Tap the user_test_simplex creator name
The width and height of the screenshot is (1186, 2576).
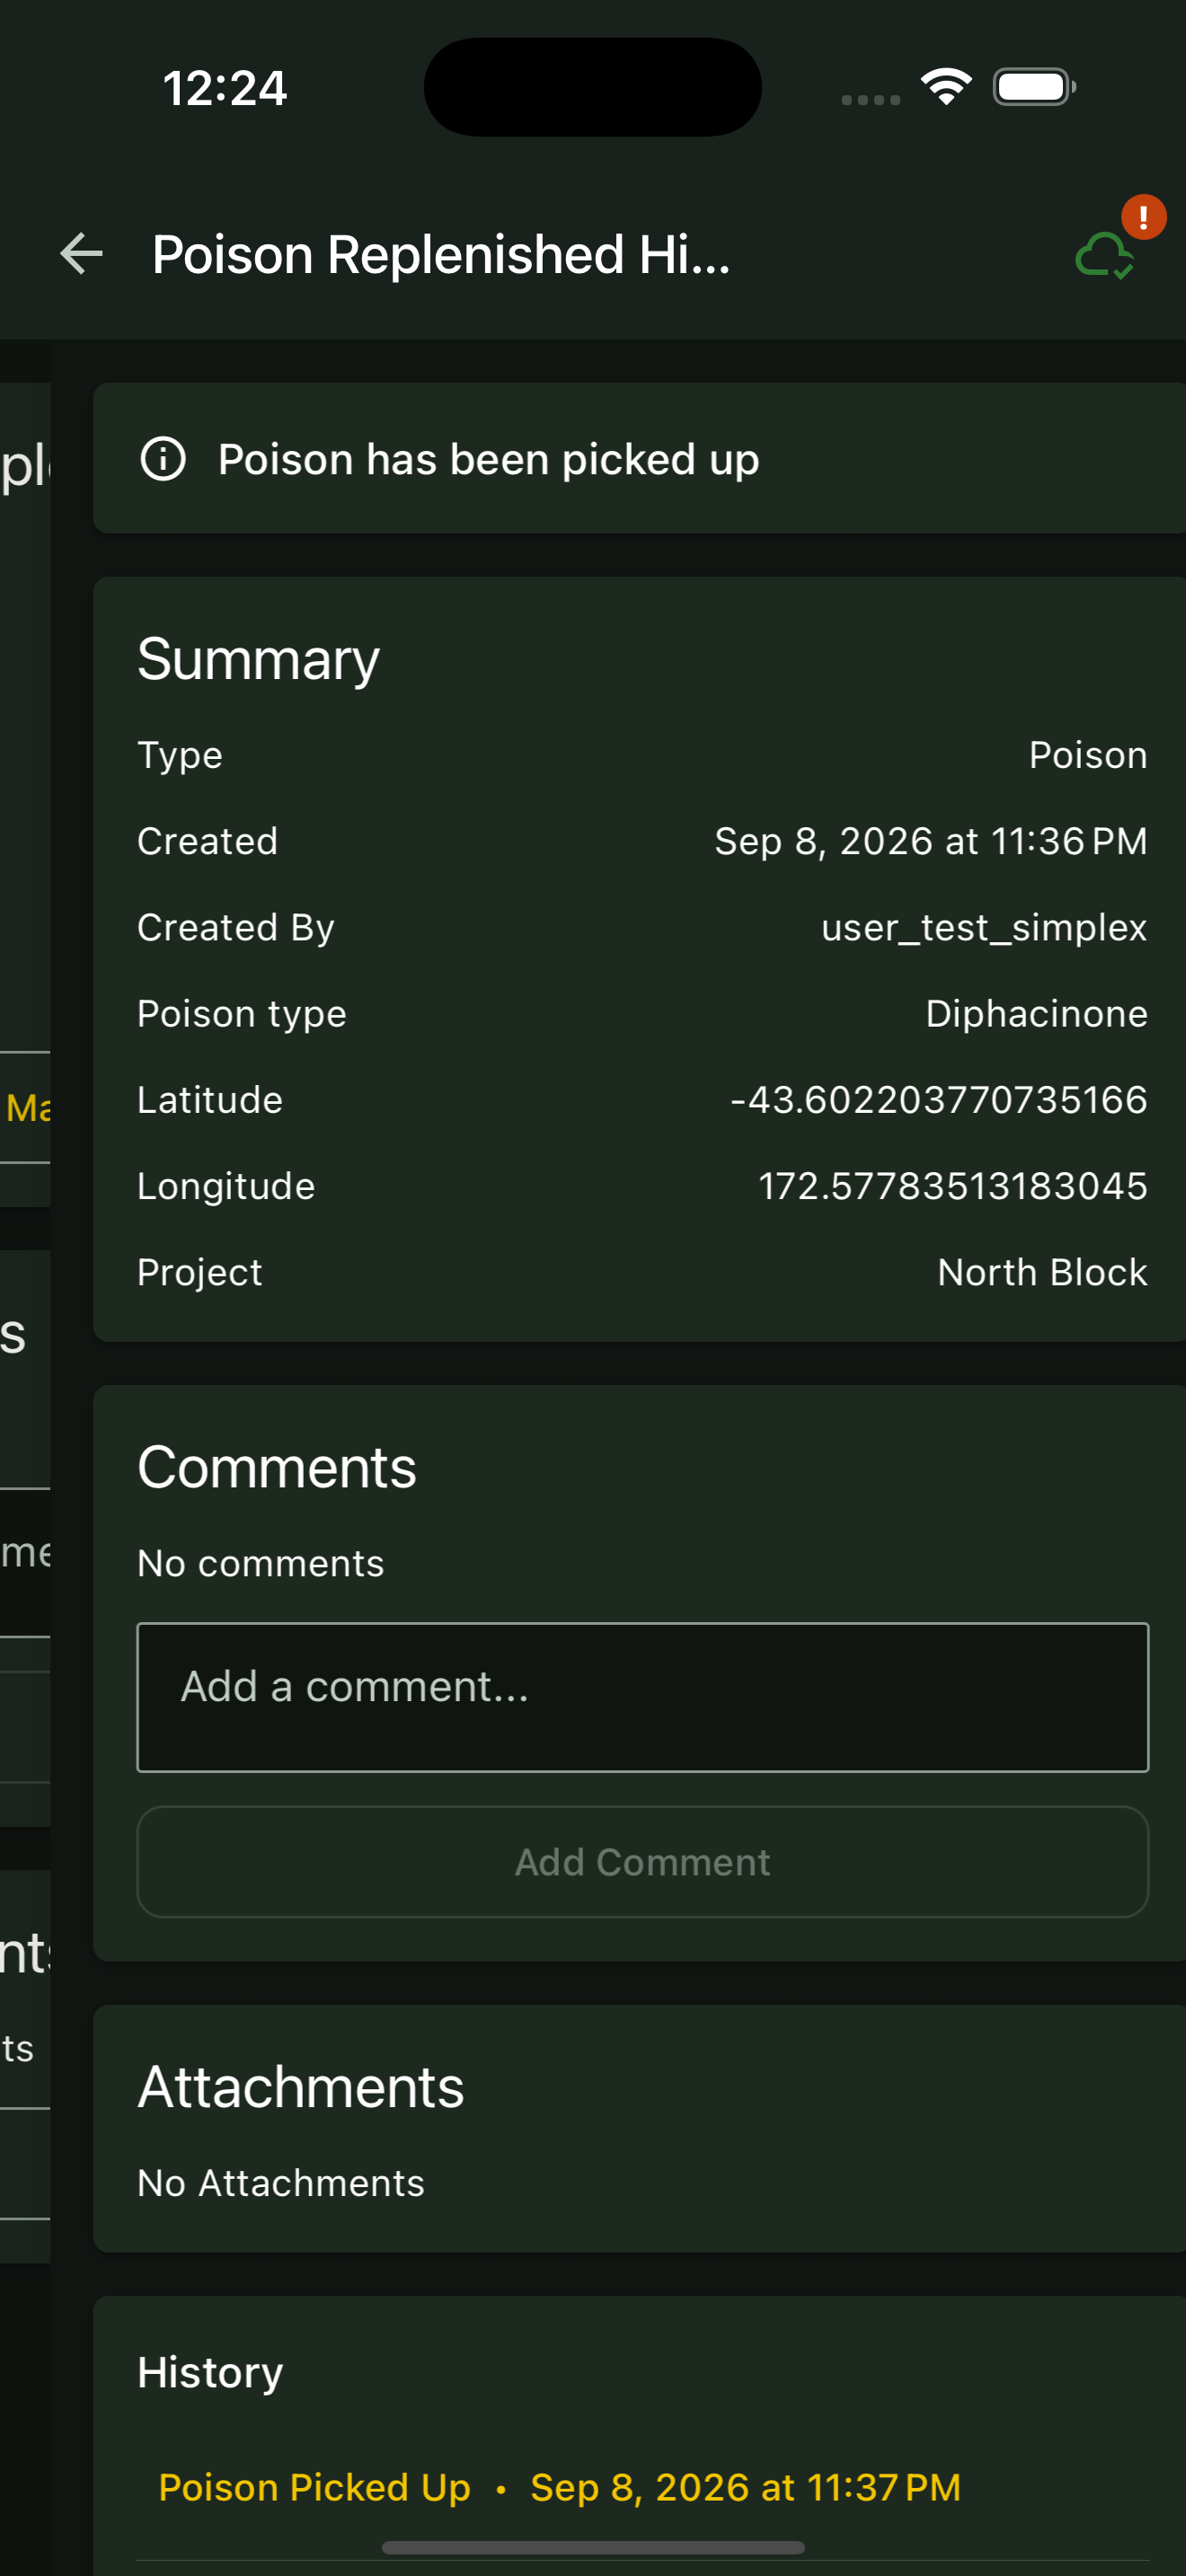click(x=984, y=928)
